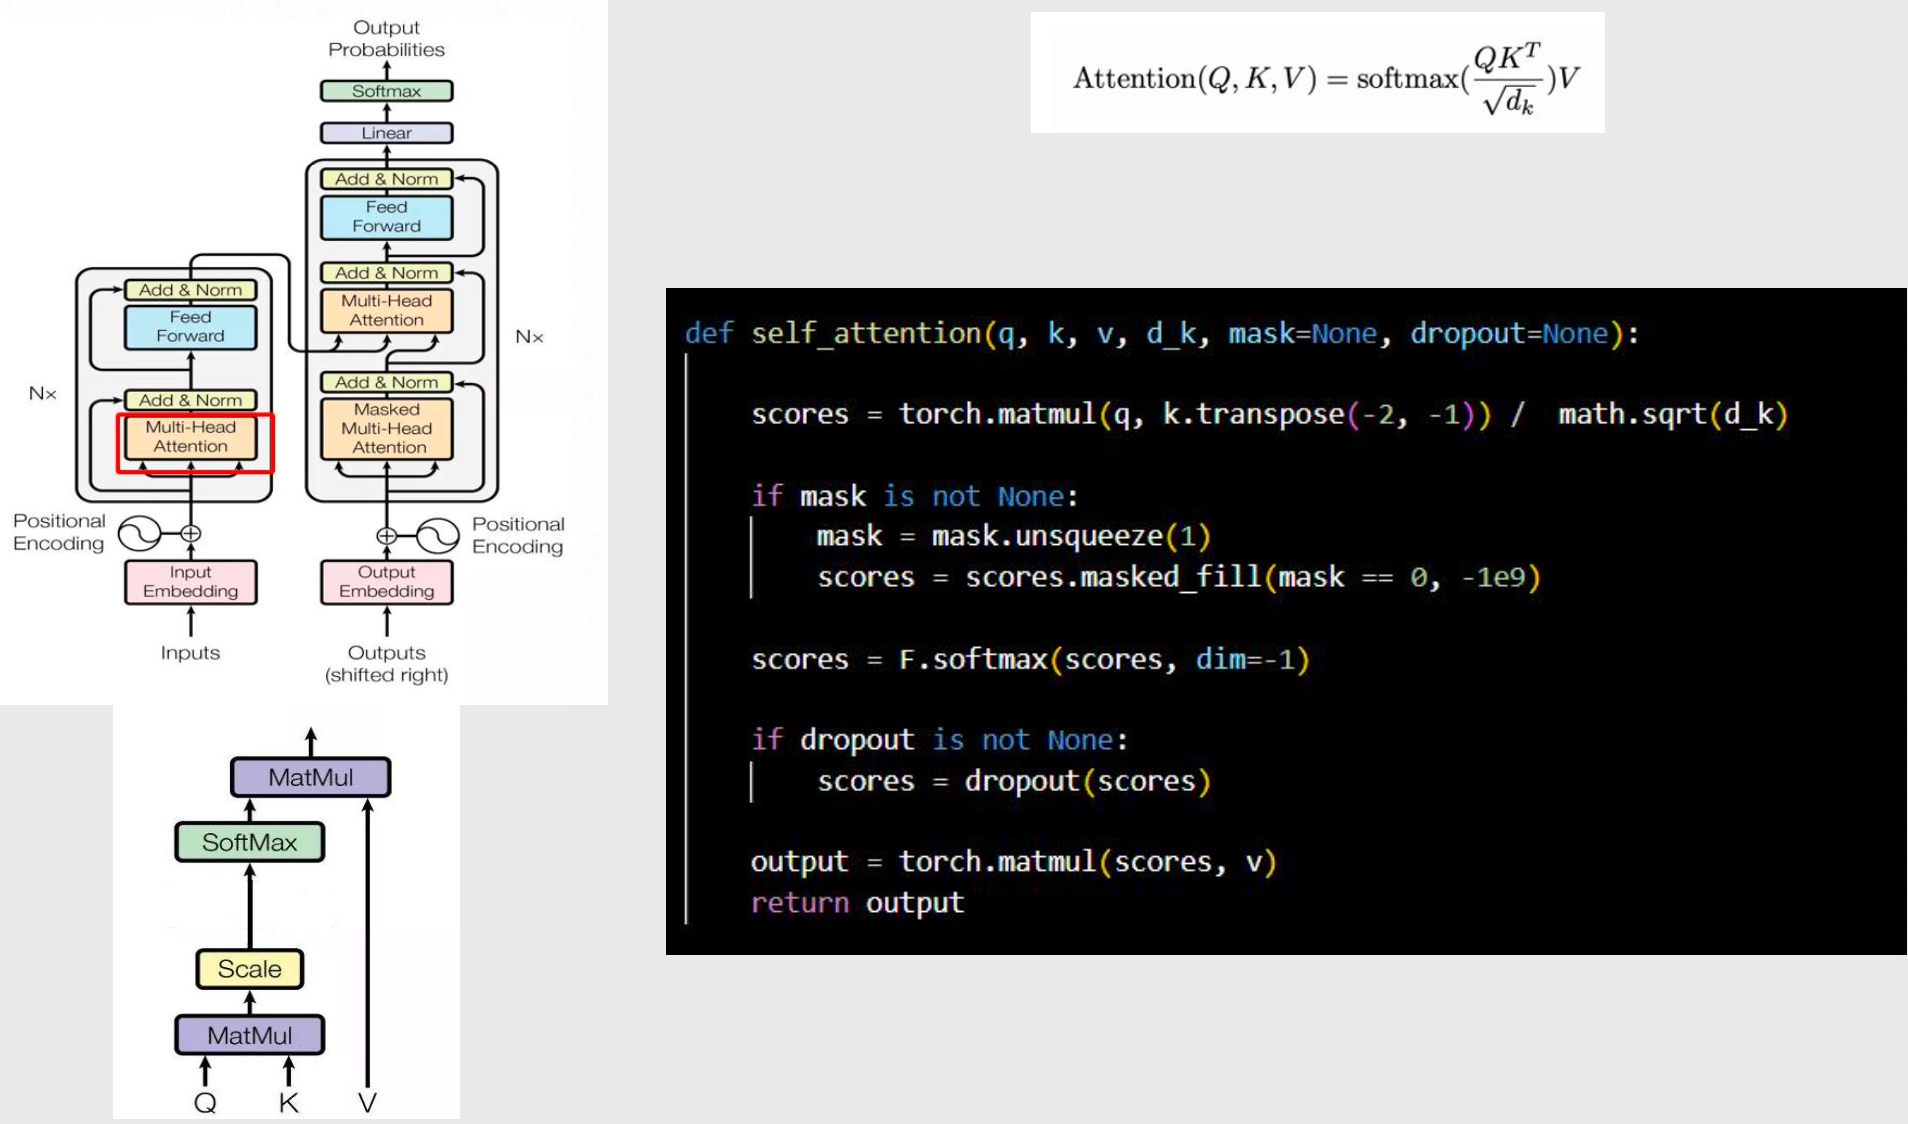Image resolution: width=1908 pixels, height=1124 pixels.
Task: Click the Add & Norm box directly above encoder Multi-Head Attention
Action: click(x=190, y=400)
